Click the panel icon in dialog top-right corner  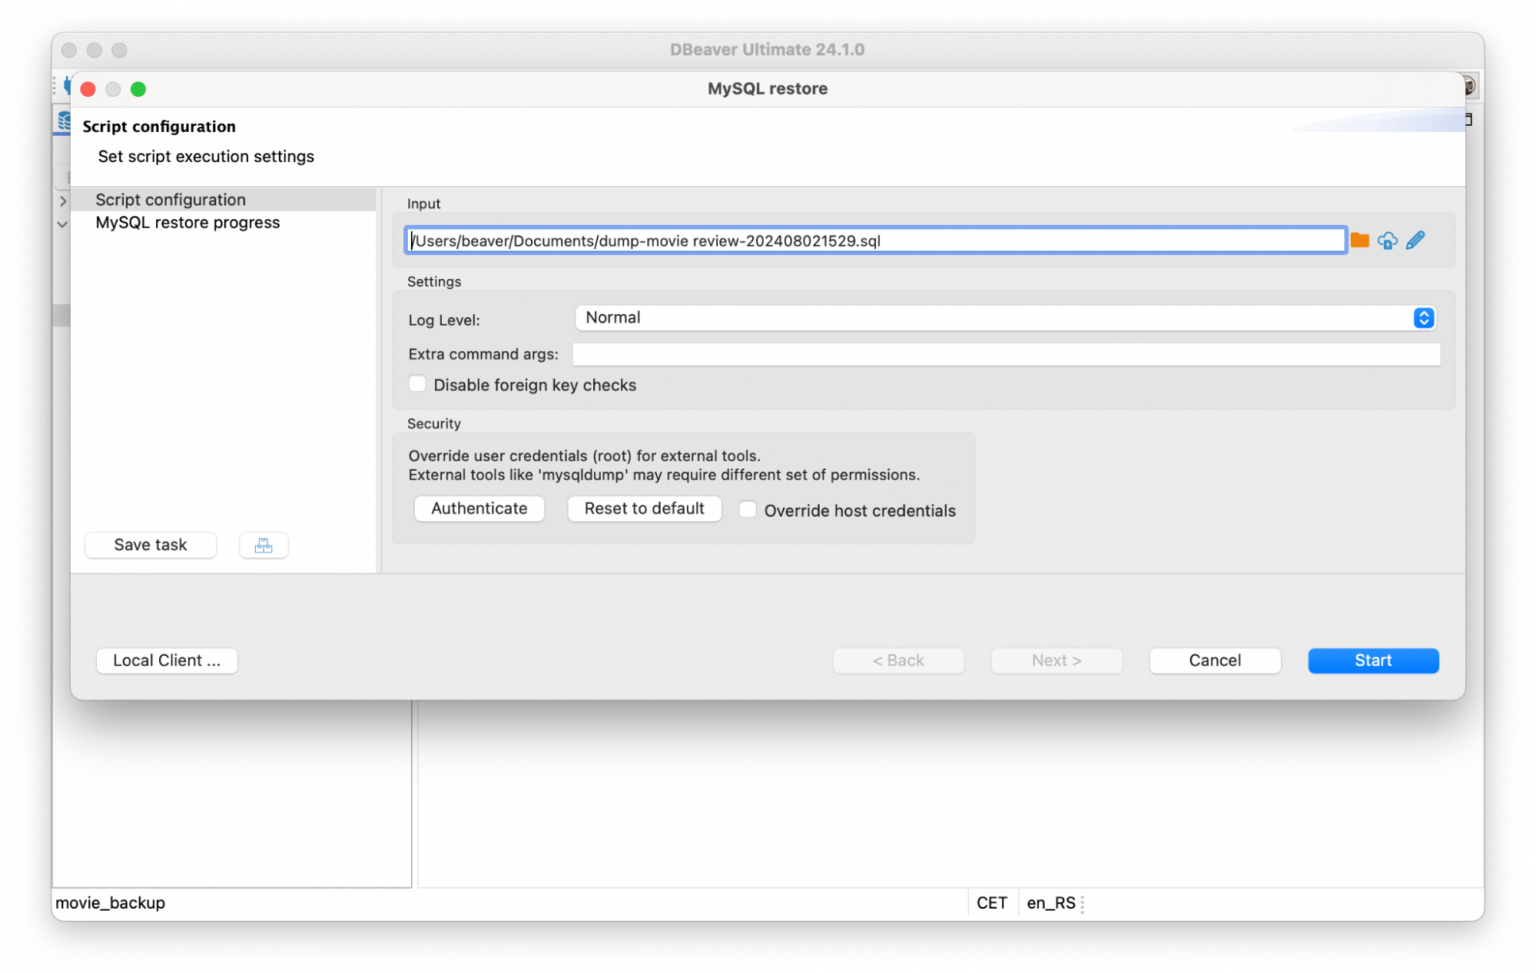click(x=1466, y=119)
